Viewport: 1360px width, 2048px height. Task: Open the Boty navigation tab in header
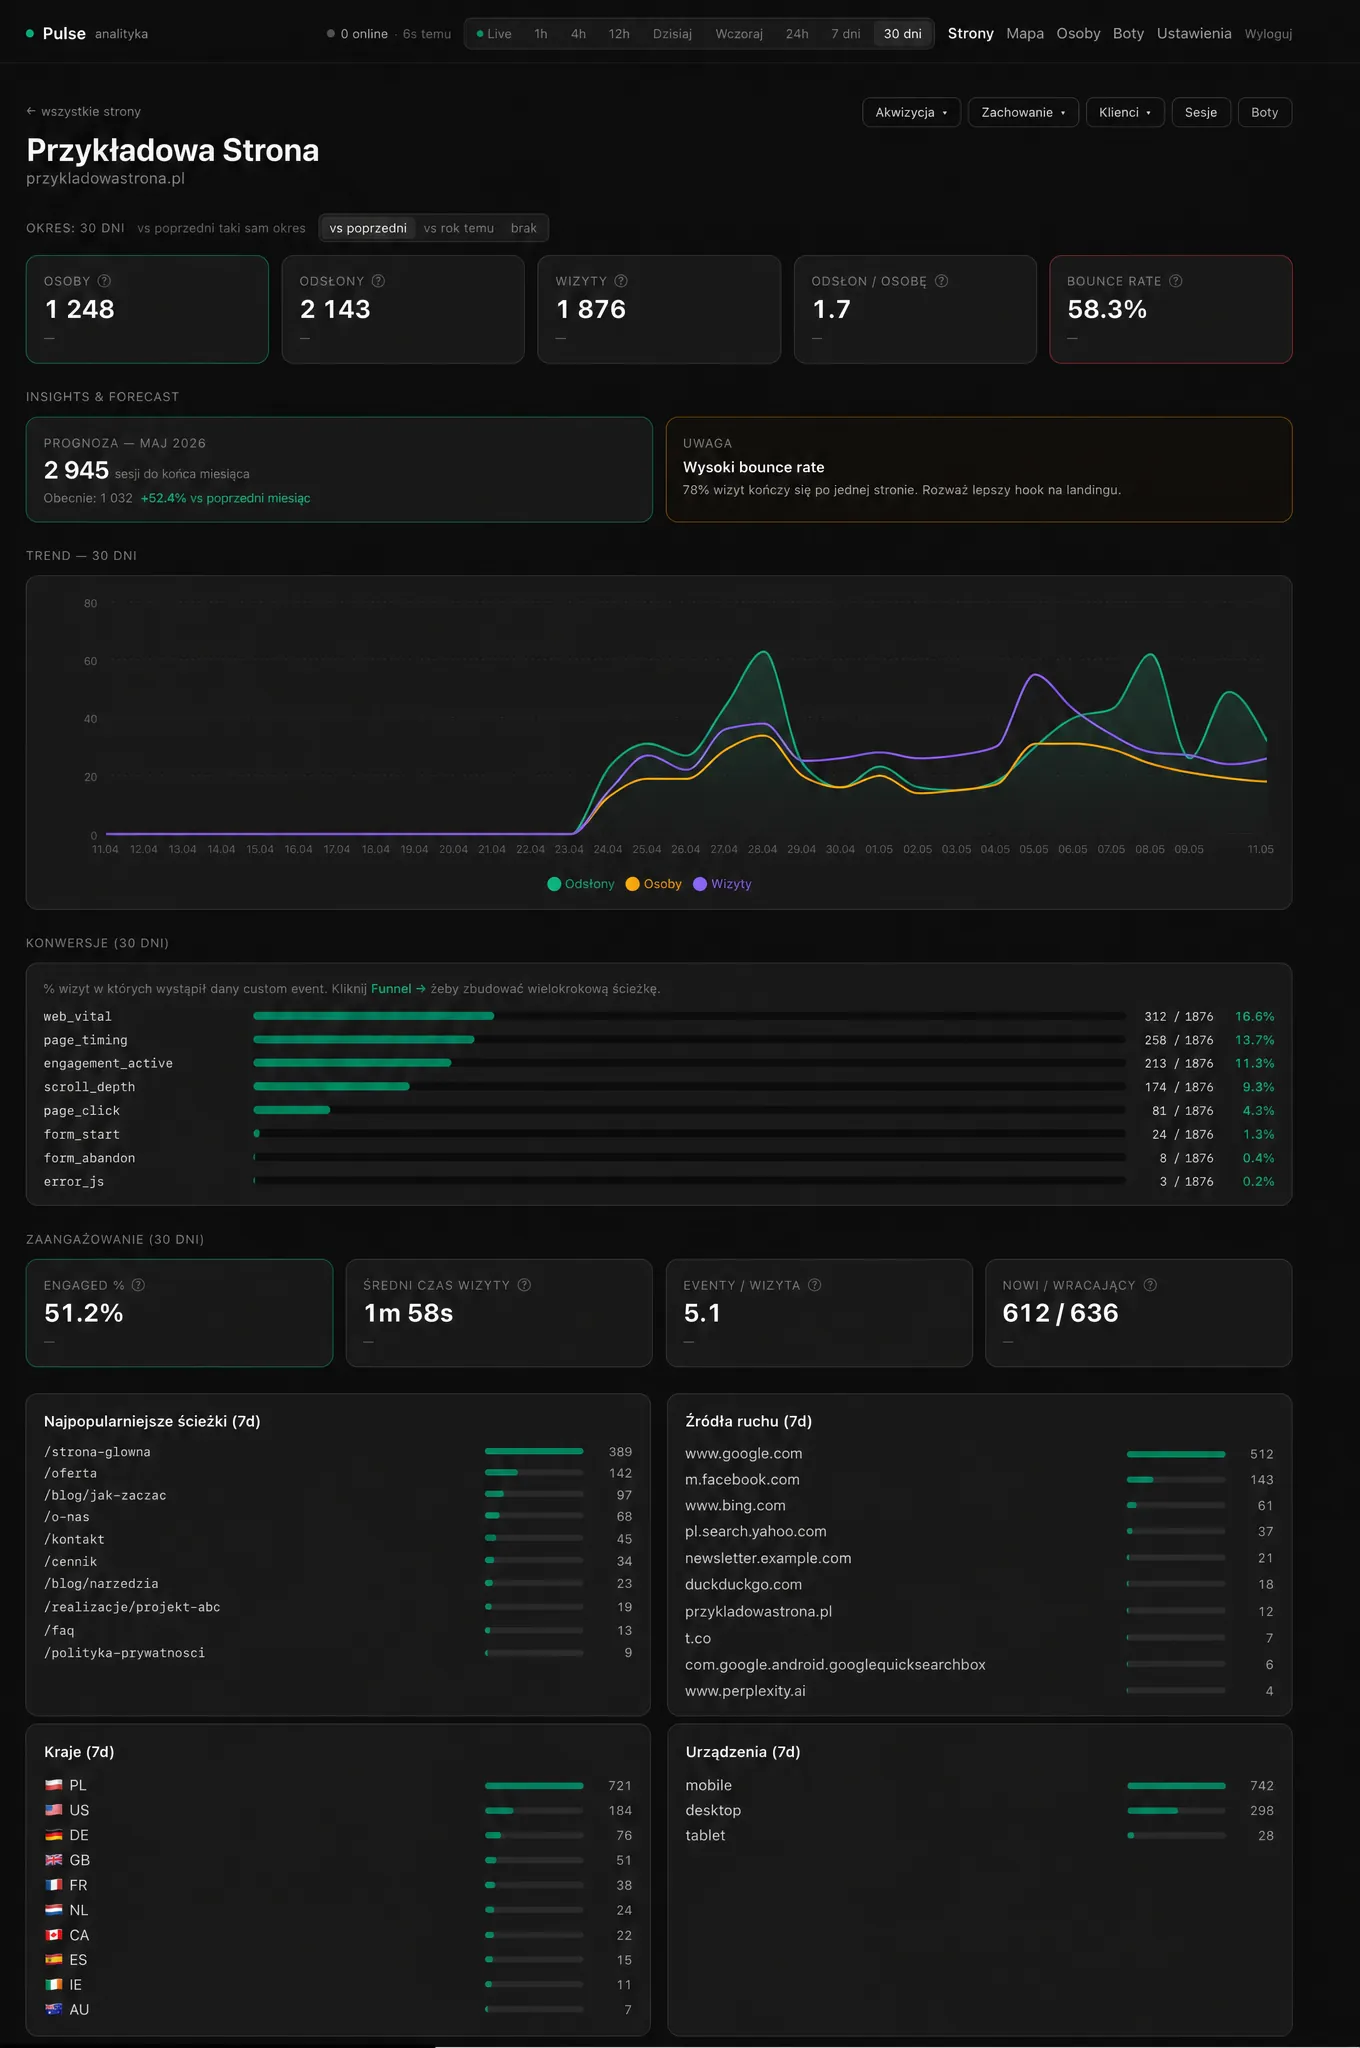pos(1128,33)
